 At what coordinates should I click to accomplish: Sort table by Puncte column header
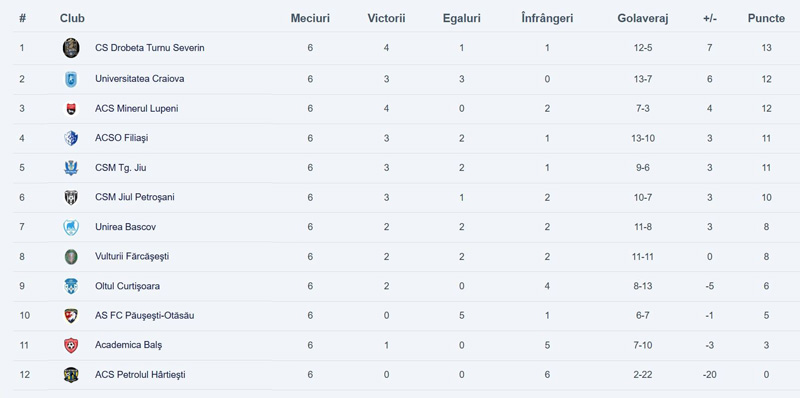tap(766, 18)
